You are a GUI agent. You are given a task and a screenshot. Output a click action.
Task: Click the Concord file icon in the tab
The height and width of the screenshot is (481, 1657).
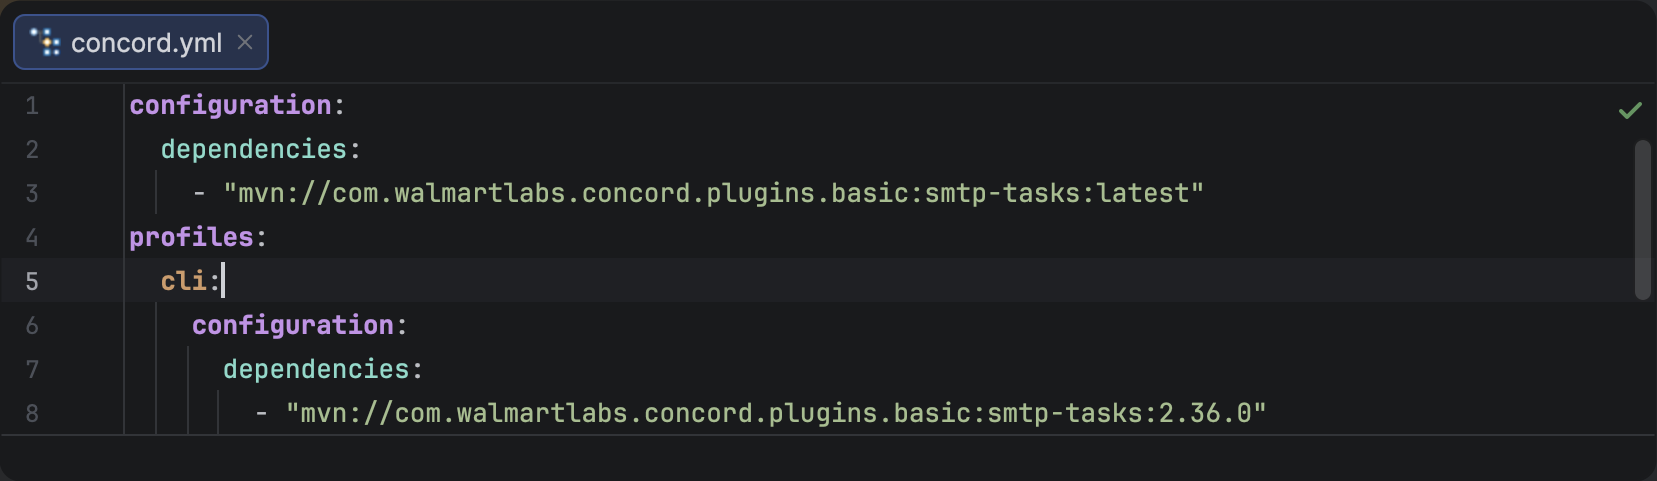(45, 42)
